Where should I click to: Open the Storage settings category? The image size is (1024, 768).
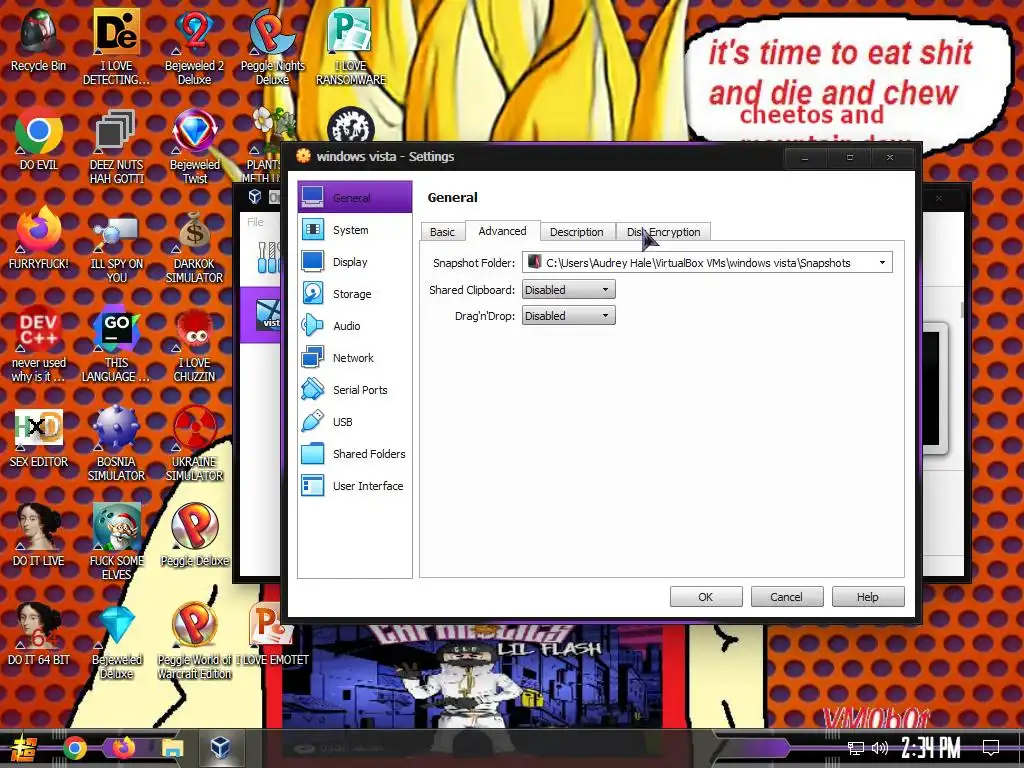[355, 294]
